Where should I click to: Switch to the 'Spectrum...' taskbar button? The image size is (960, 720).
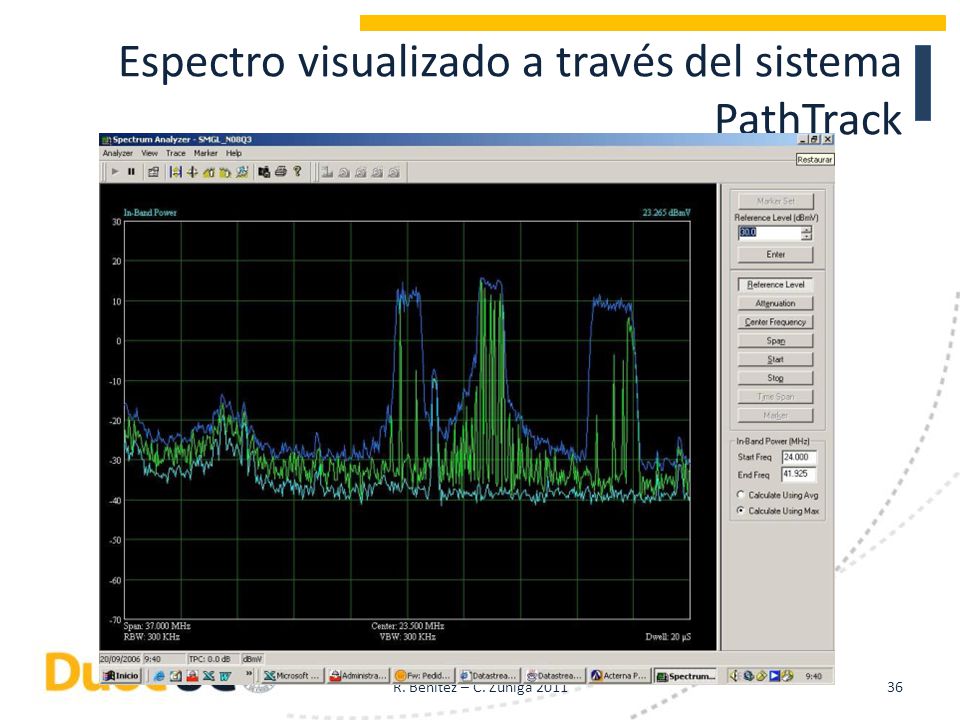(685, 676)
